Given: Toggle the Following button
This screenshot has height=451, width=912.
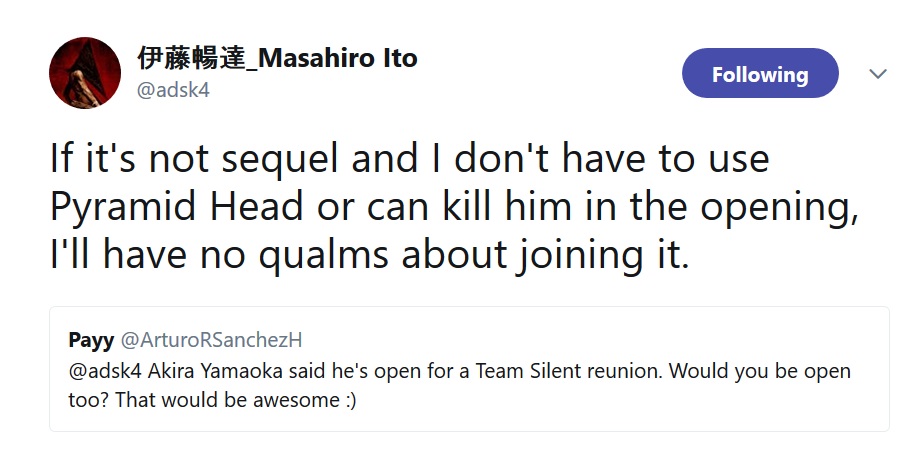Looking at the screenshot, I should (760, 74).
